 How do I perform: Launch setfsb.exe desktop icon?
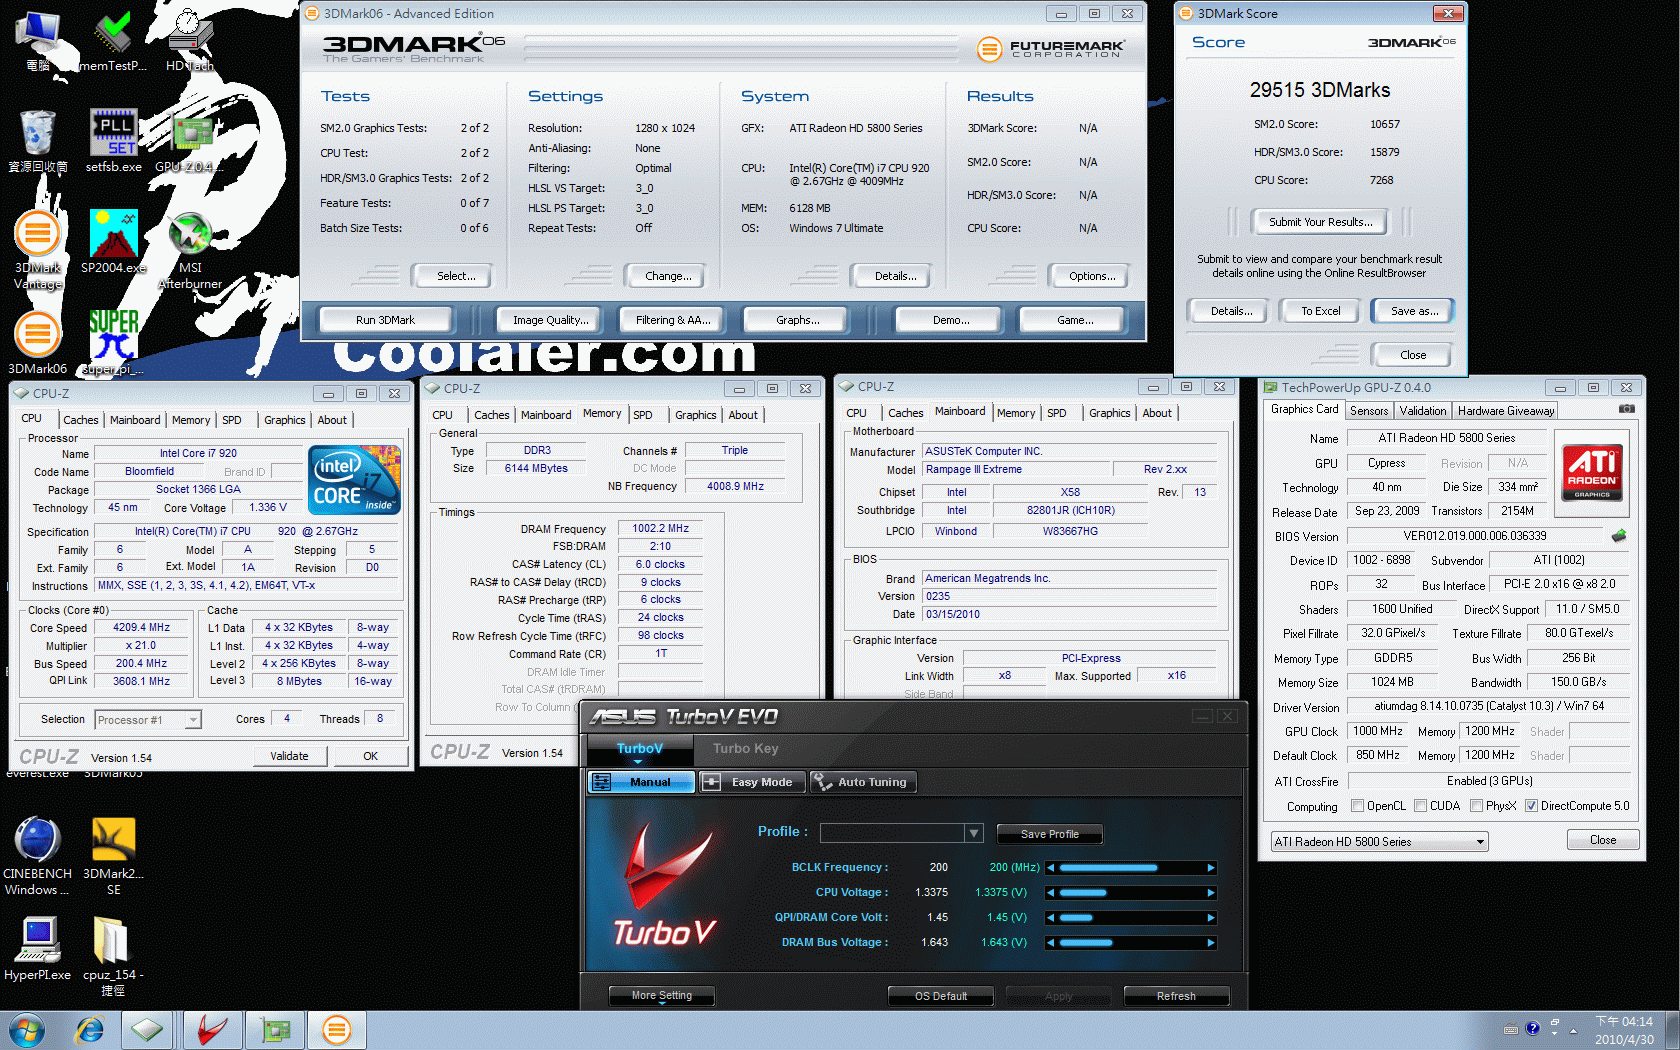tap(113, 141)
